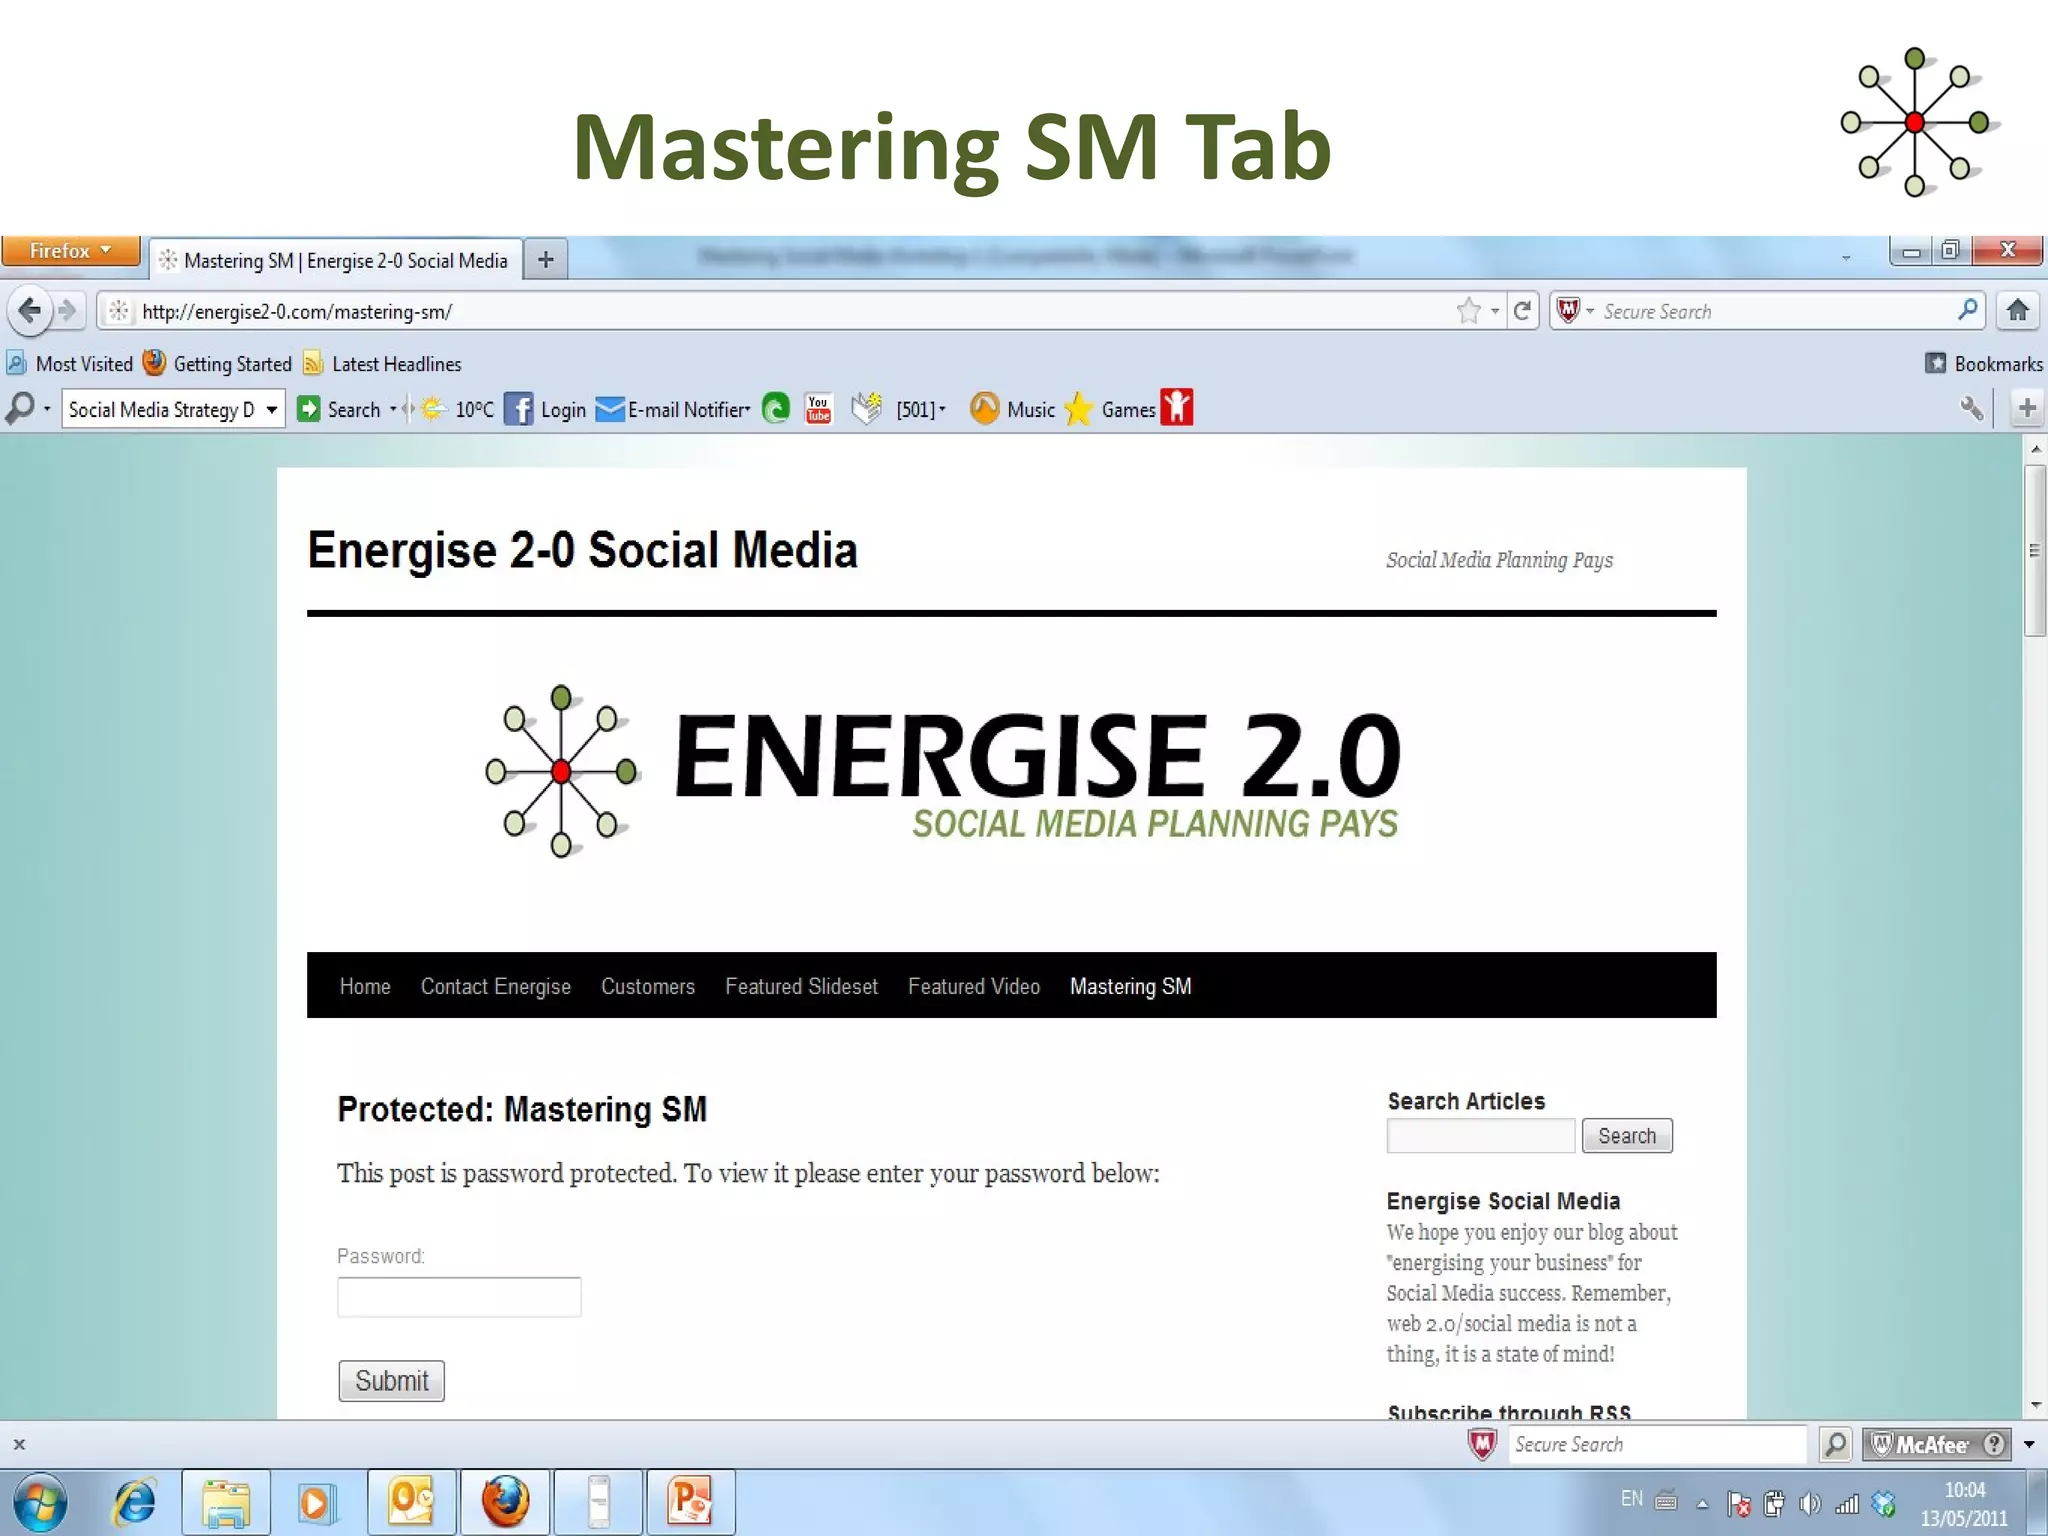Click the scrollbar down arrow

(2035, 1406)
